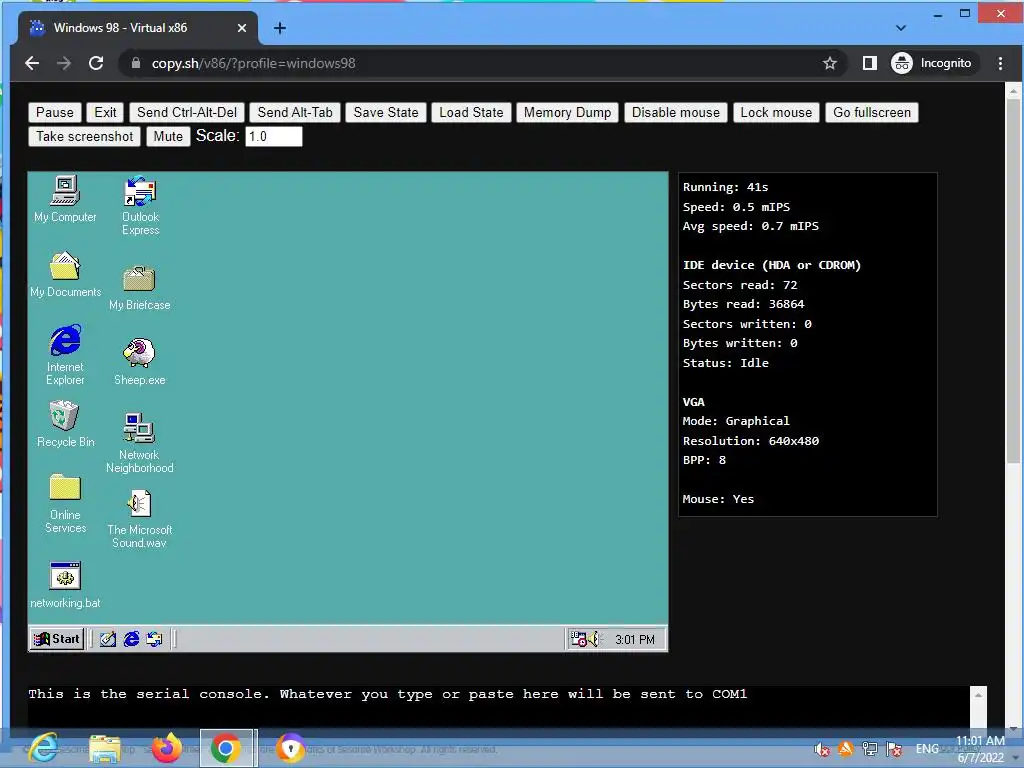Viewport: 1024px width, 768px height.
Task: Click the Scale input field
Action: click(x=274, y=136)
